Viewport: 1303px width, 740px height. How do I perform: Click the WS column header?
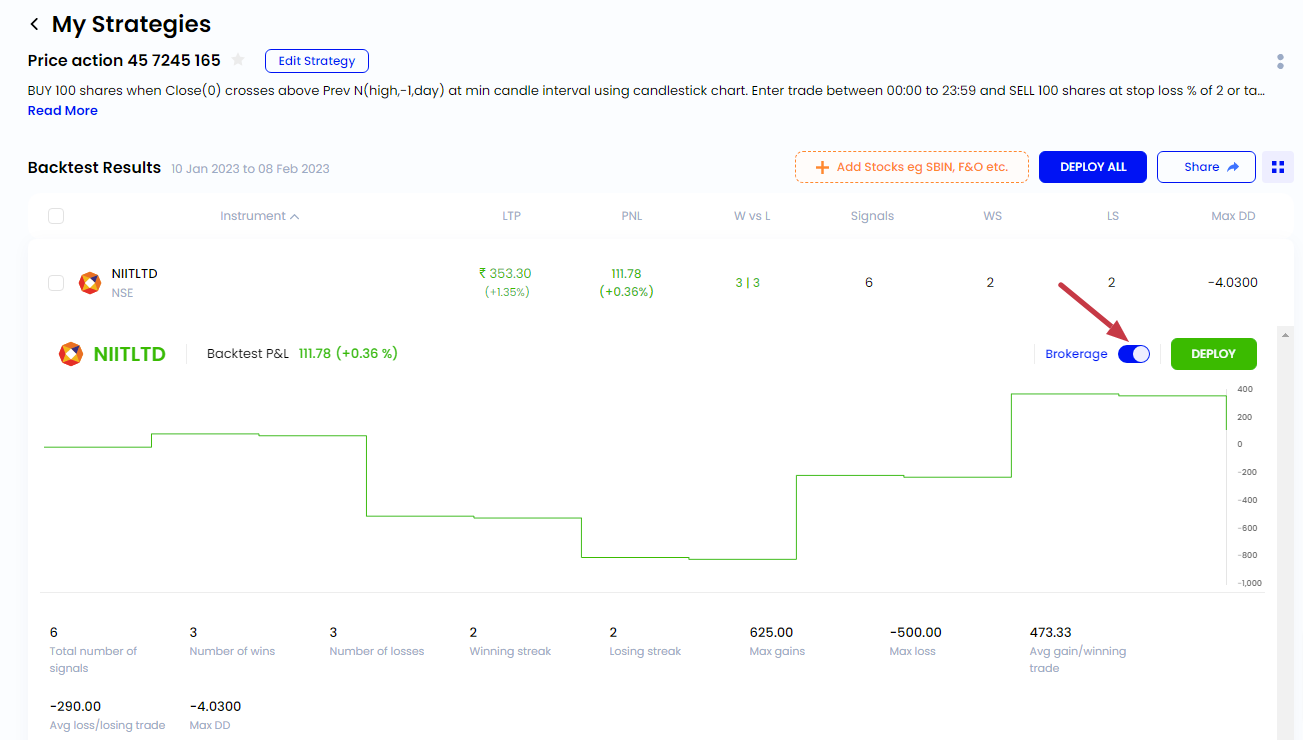[x=992, y=216]
